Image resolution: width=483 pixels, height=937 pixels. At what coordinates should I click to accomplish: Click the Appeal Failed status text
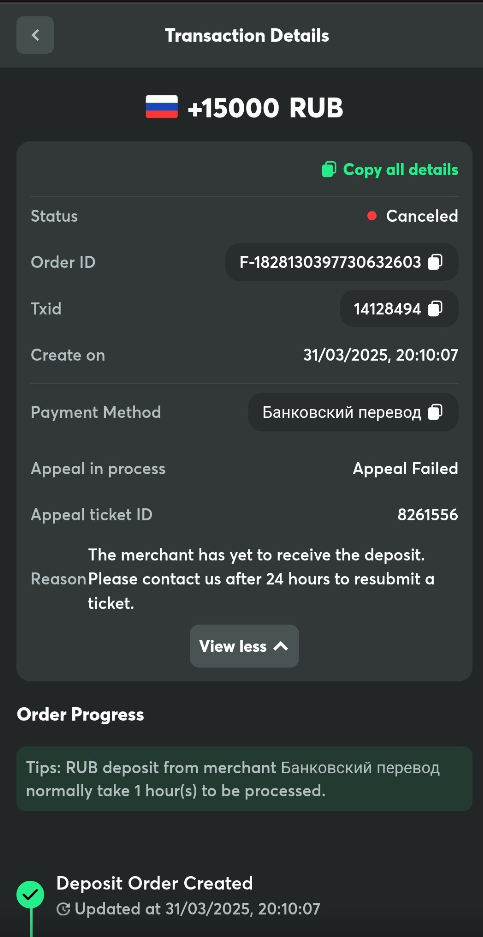coord(405,468)
